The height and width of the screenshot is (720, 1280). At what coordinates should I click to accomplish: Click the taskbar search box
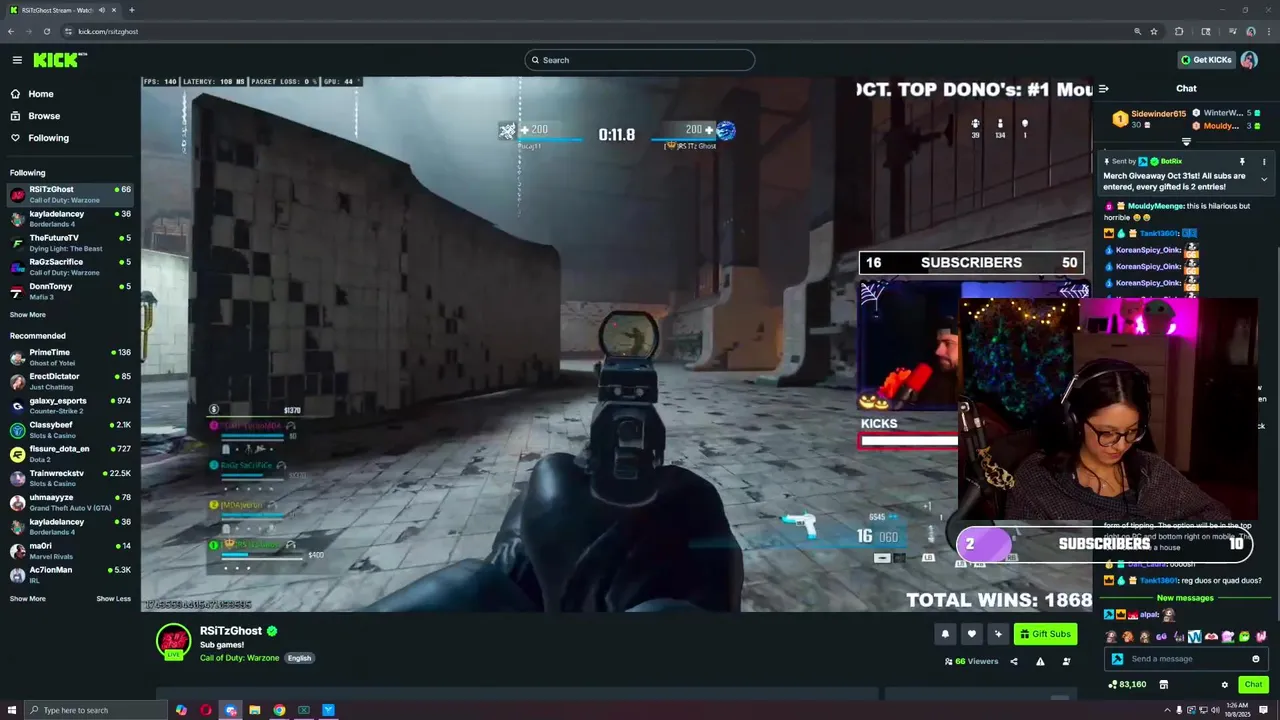(x=96, y=710)
